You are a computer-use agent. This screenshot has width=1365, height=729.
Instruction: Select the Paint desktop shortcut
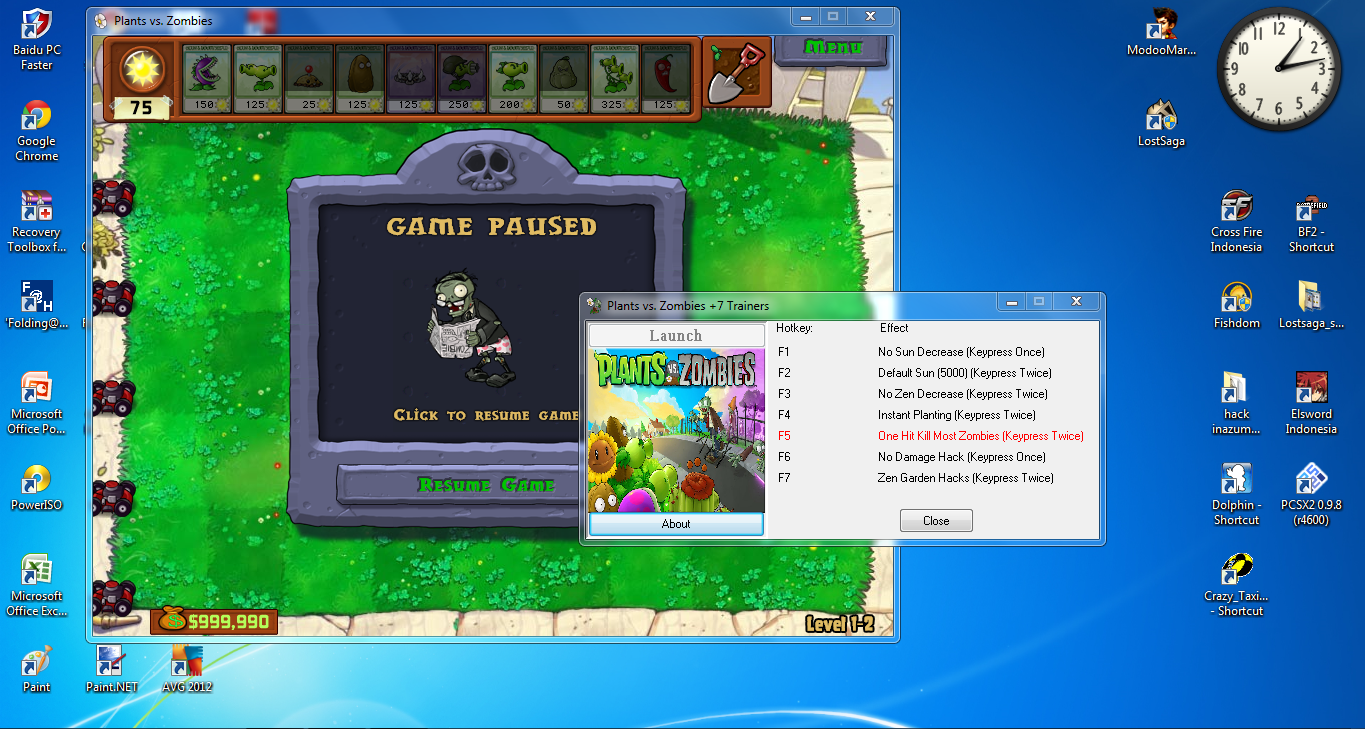coord(37,670)
